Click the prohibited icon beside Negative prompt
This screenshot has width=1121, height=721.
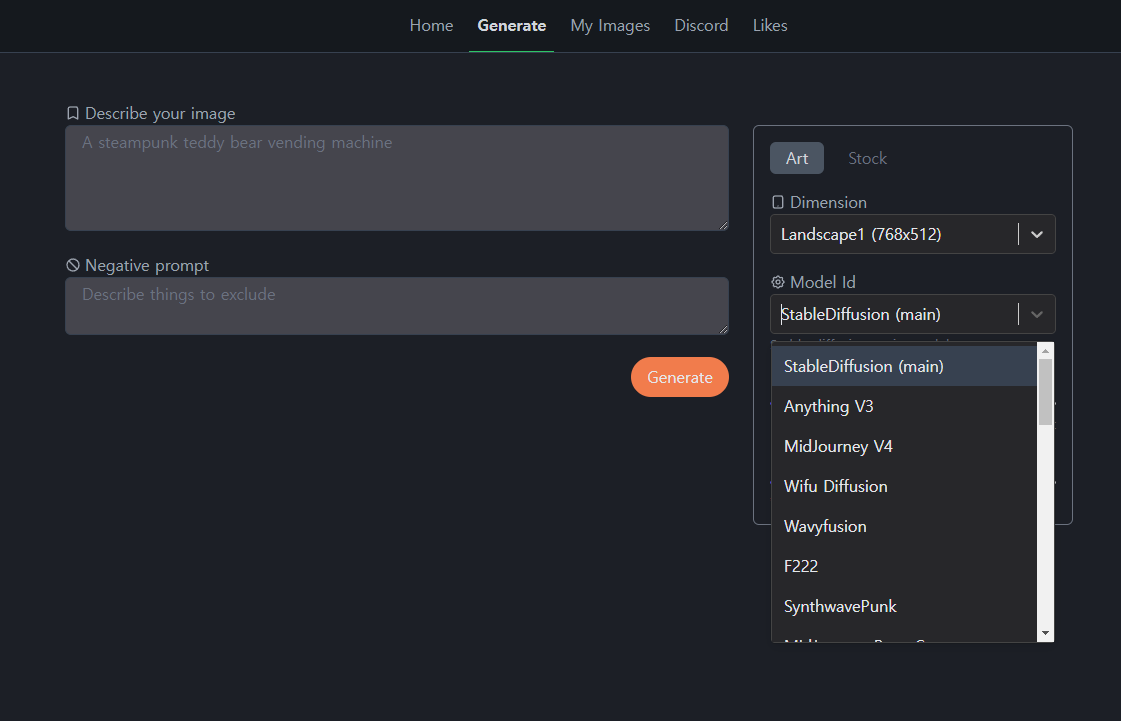pos(73,265)
